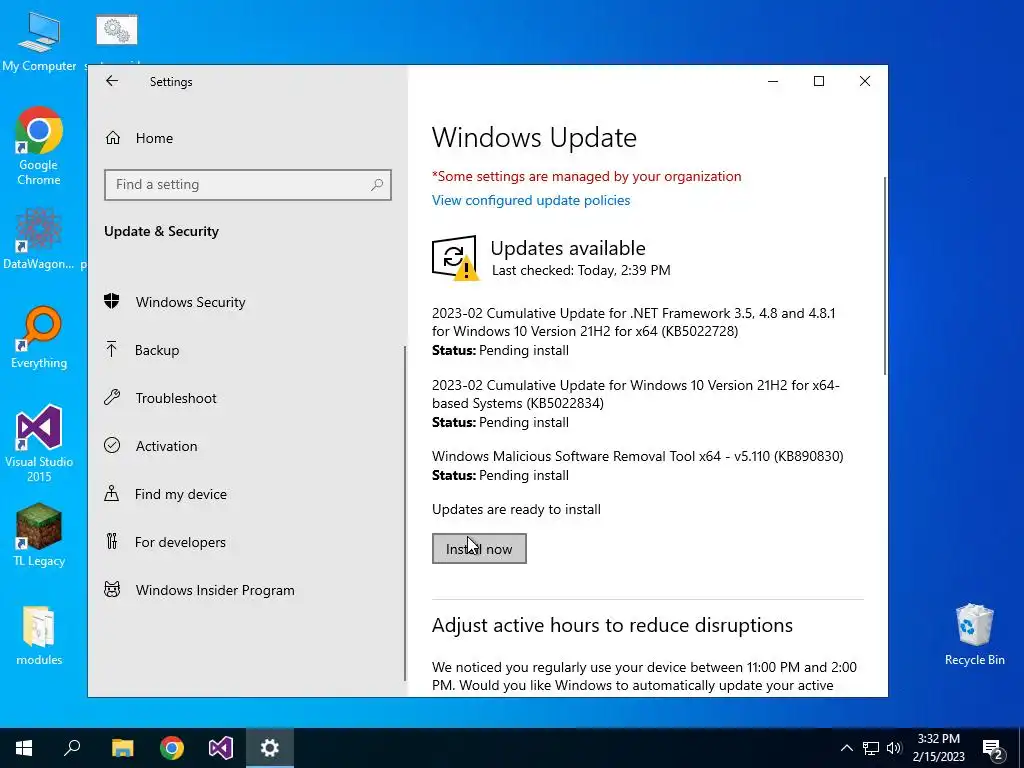Viewport: 1024px width, 768px height.
Task: Click the KB5022728 .NET Framework update text
Action: (x=633, y=322)
